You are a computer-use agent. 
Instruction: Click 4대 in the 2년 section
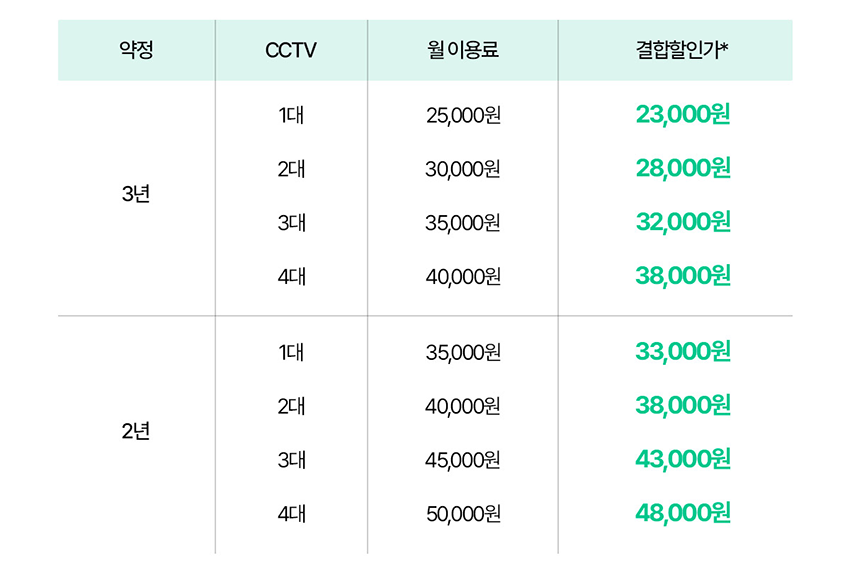point(292,514)
